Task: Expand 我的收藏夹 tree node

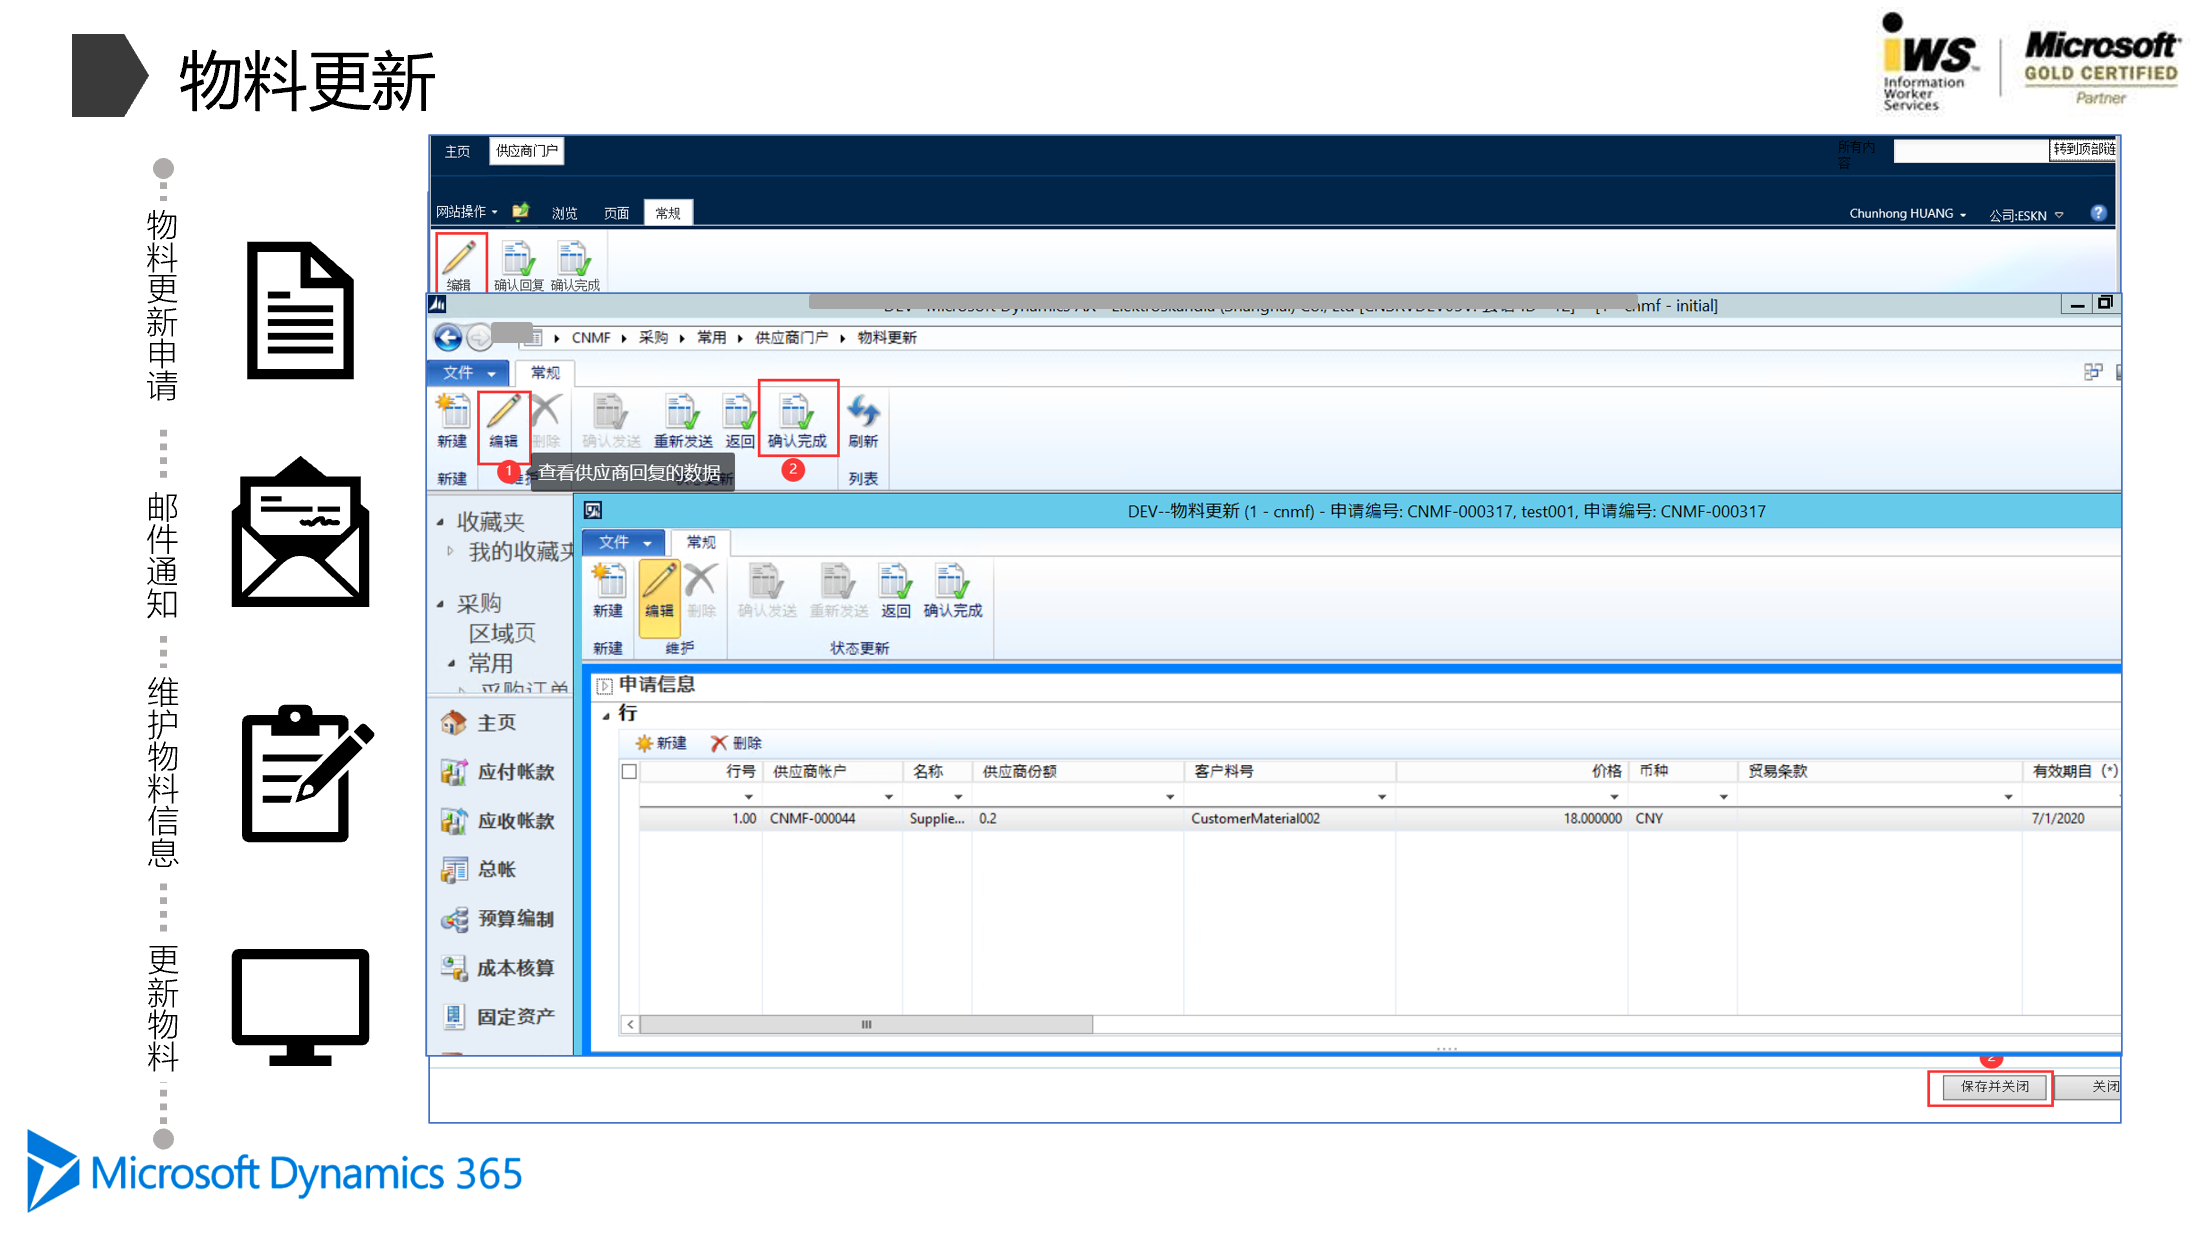Action: pyautogui.click(x=451, y=551)
